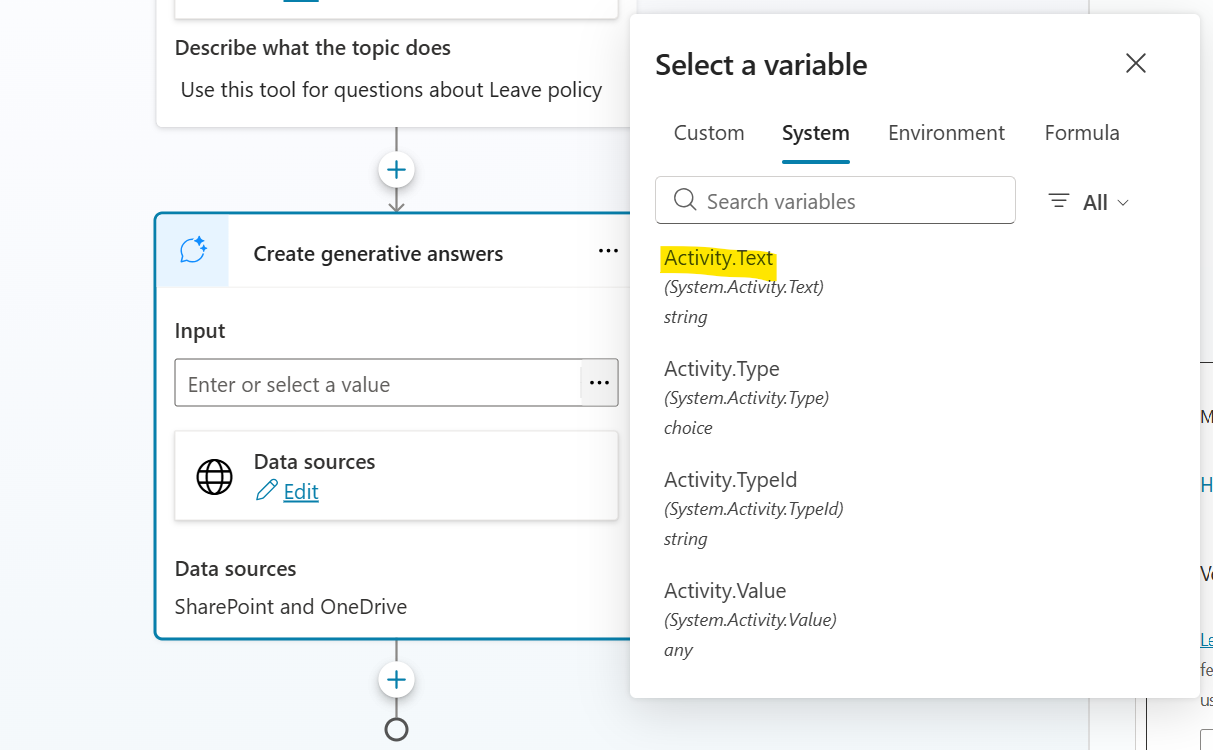This screenshot has width=1213, height=750.
Task: Click the plus icon below Create generative answers
Action: pyautogui.click(x=396, y=679)
